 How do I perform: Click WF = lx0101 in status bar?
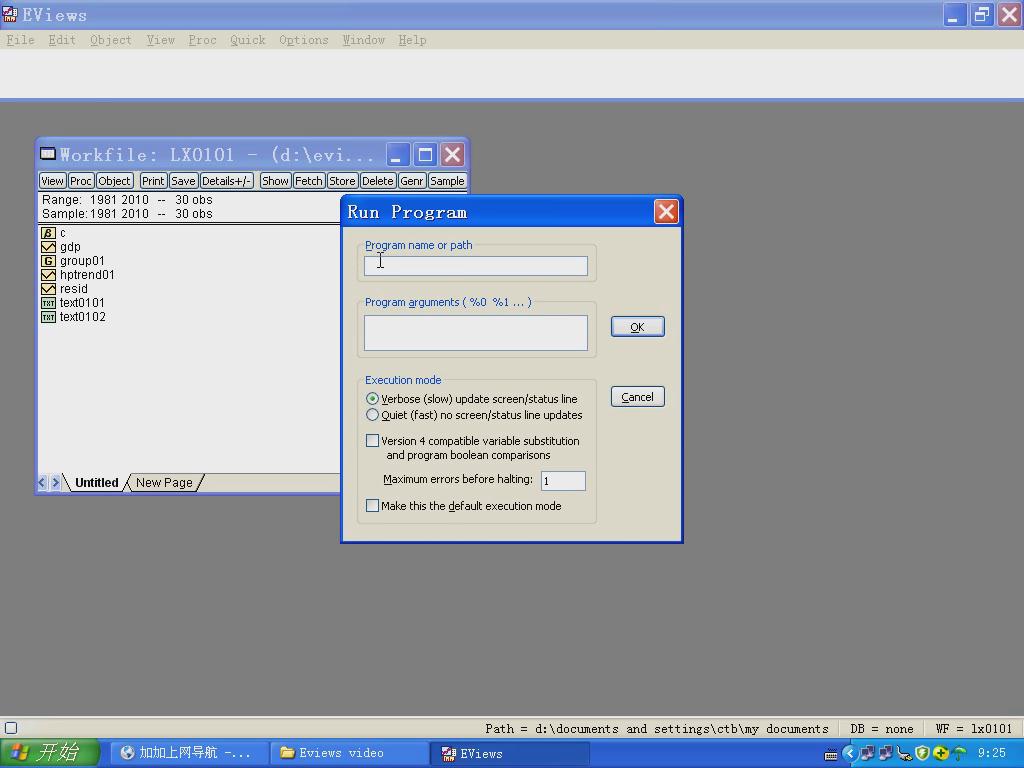pos(973,728)
